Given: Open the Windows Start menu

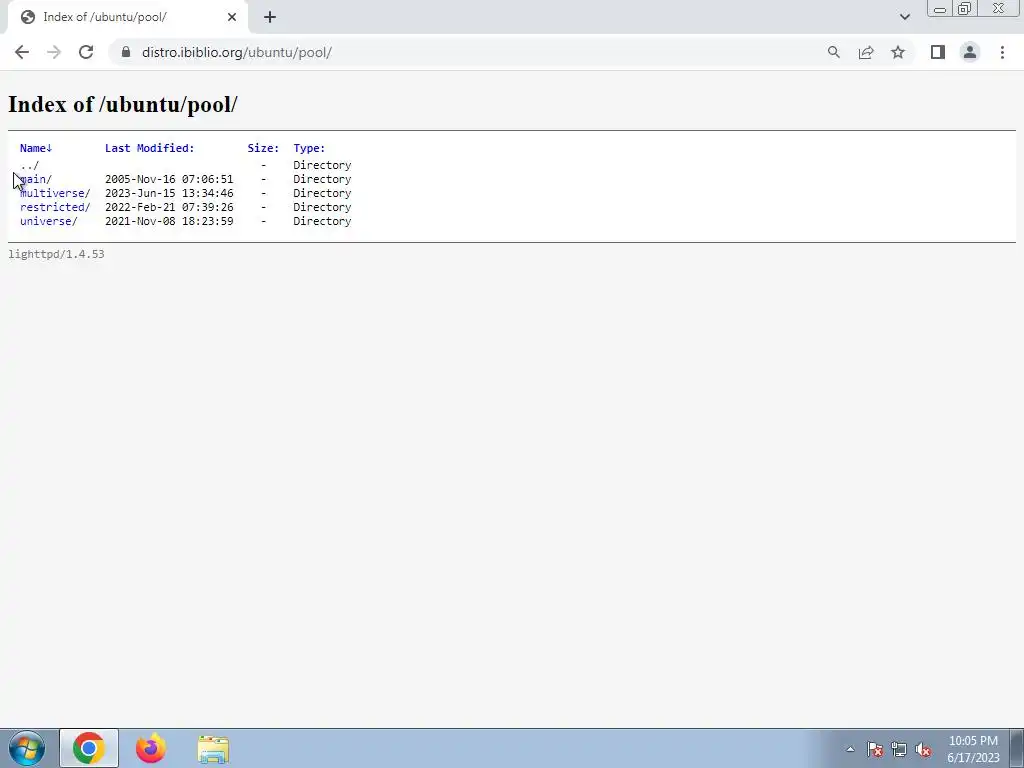Looking at the screenshot, I should click(x=27, y=748).
